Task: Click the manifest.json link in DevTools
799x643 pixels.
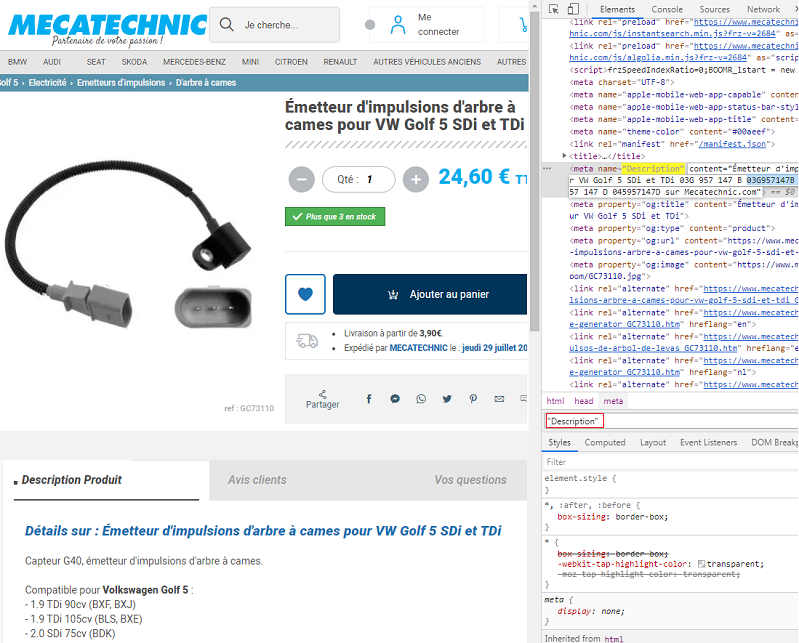Action: pyautogui.click(x=732, y=144)
